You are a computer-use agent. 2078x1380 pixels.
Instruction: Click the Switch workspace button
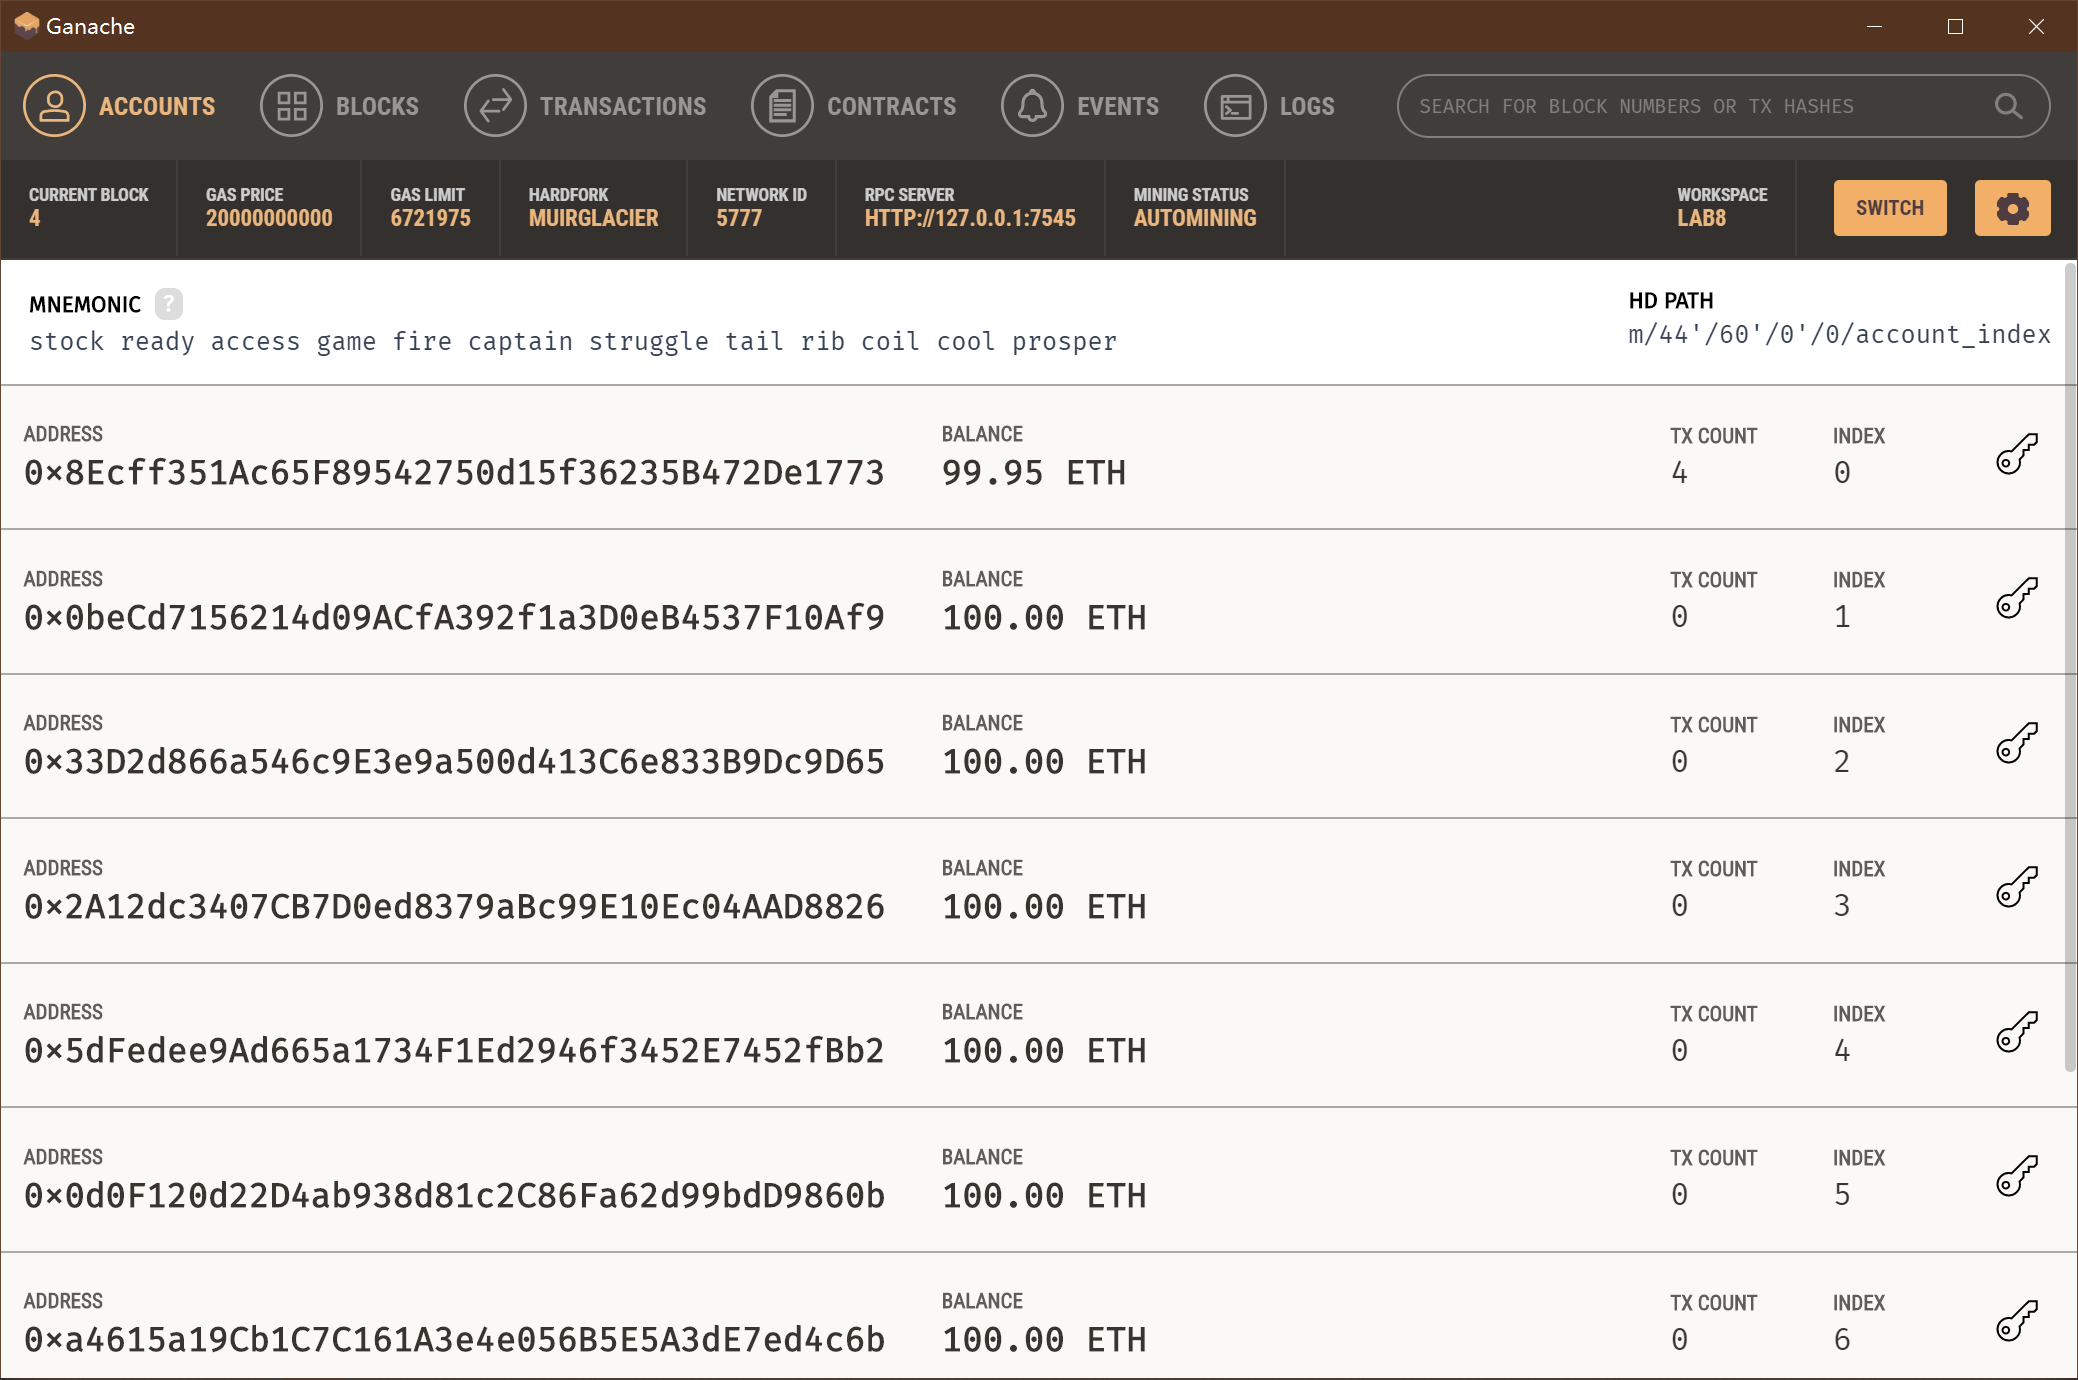[1890, 208]
